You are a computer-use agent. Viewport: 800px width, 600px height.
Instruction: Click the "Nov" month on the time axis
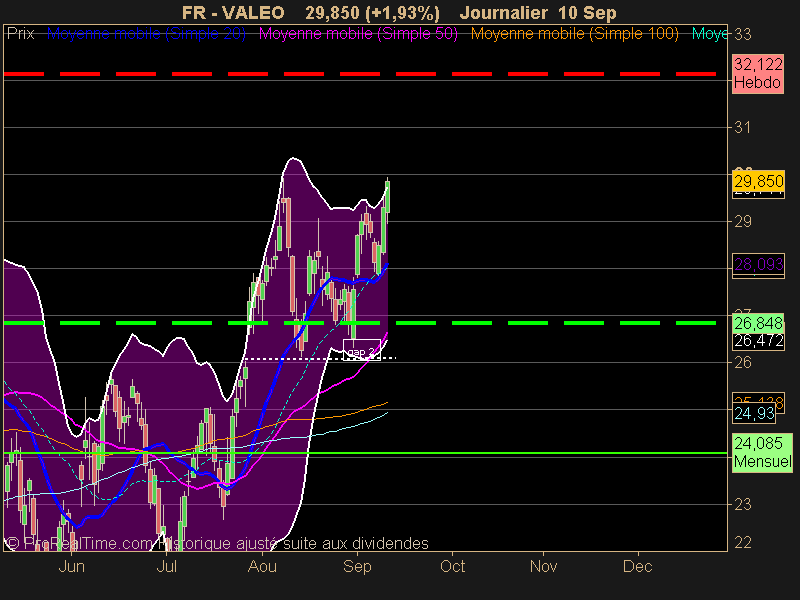pos(543,566)
